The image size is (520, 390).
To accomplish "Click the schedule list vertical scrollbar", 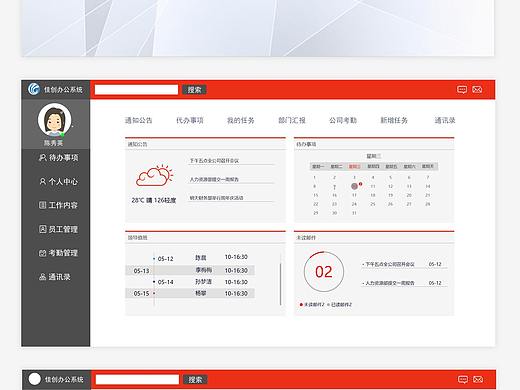I will coord(281,284).
